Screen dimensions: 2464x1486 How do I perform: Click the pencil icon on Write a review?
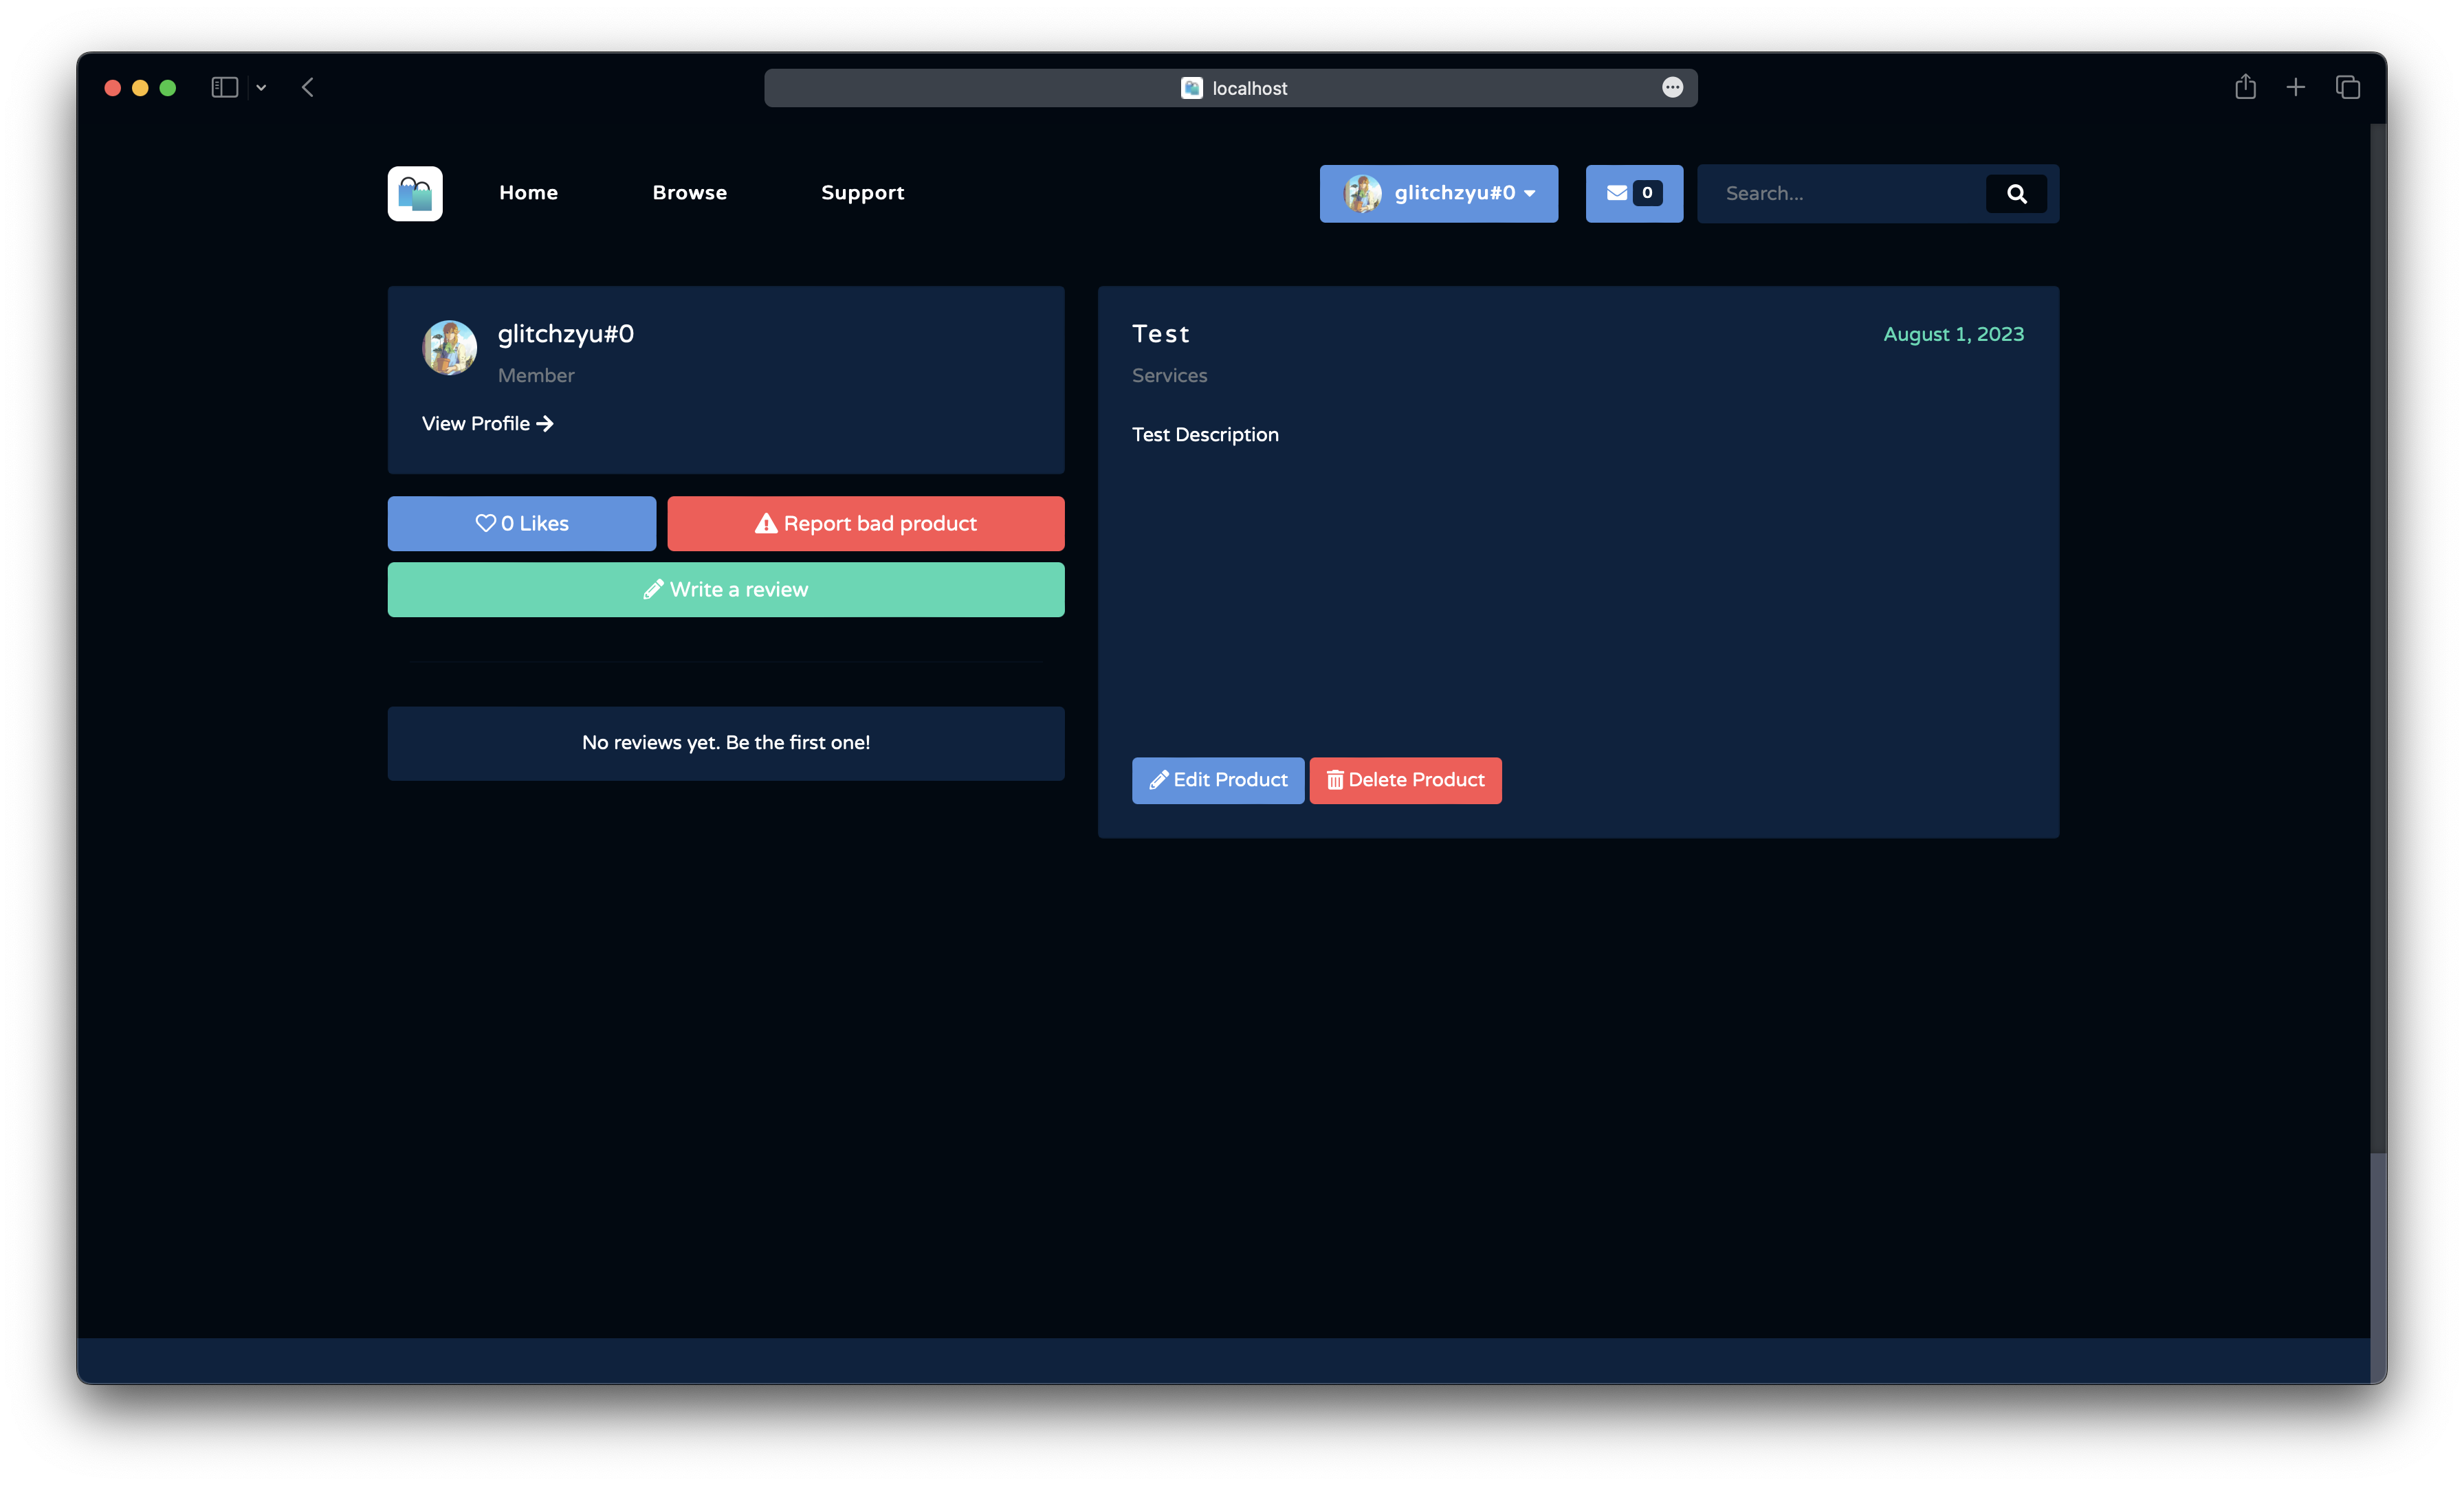coord(651,589)
